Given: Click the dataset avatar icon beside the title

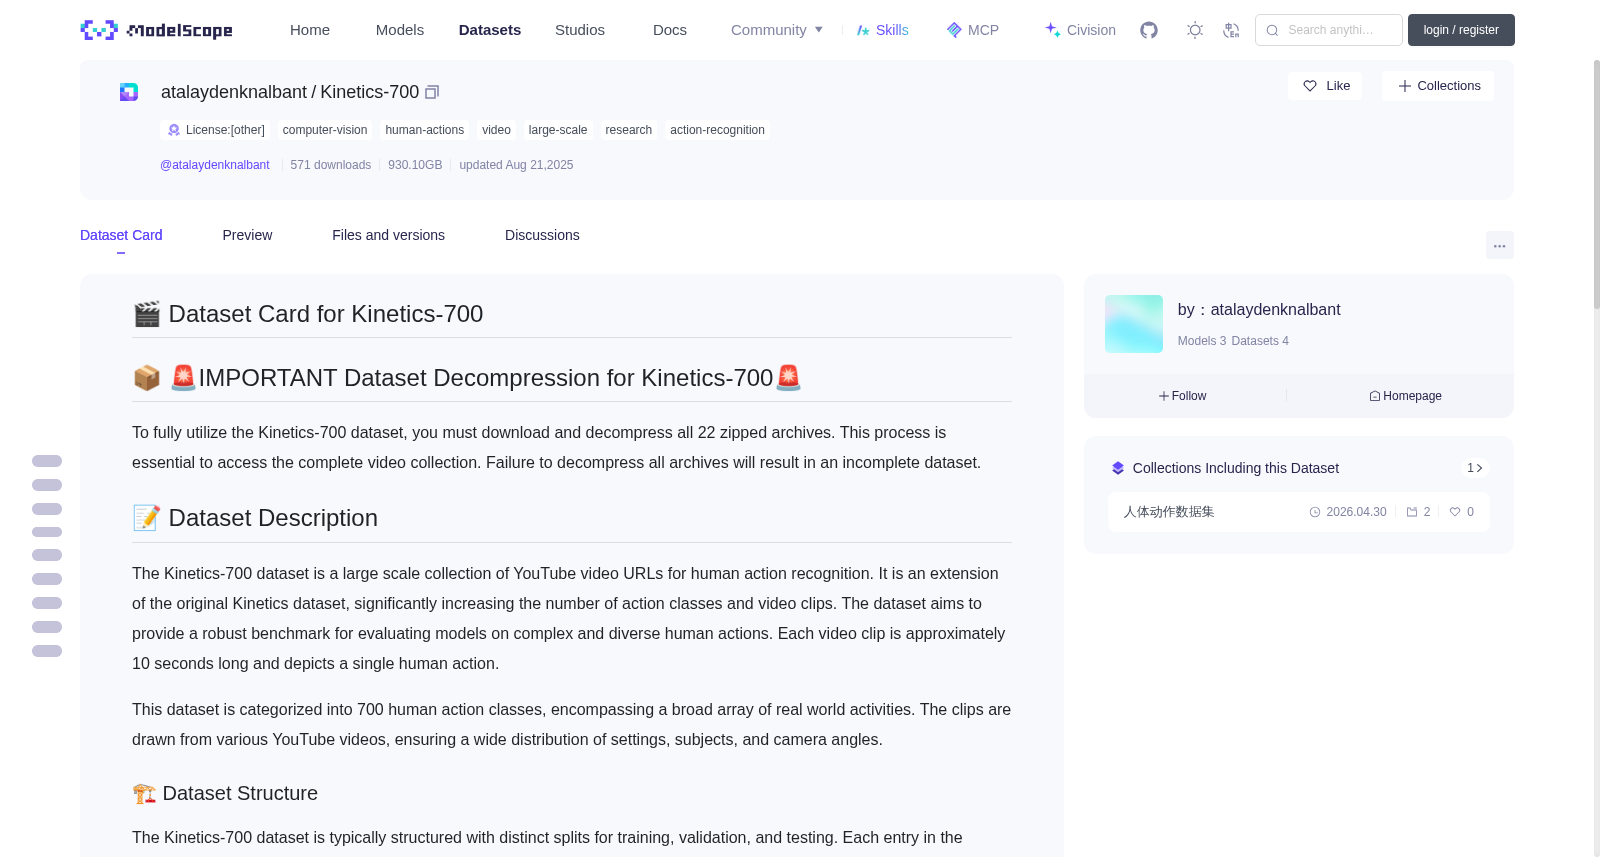Looking at the screenshot, I should coord(129,92).
